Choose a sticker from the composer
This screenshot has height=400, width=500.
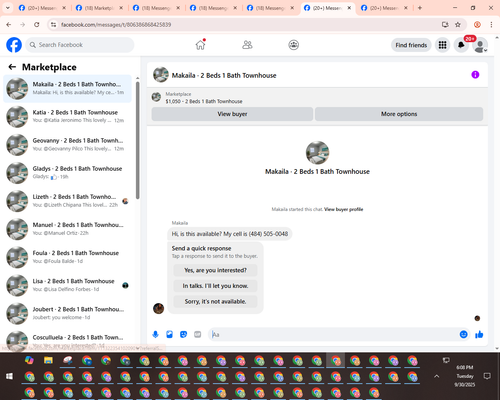point(183,334)
